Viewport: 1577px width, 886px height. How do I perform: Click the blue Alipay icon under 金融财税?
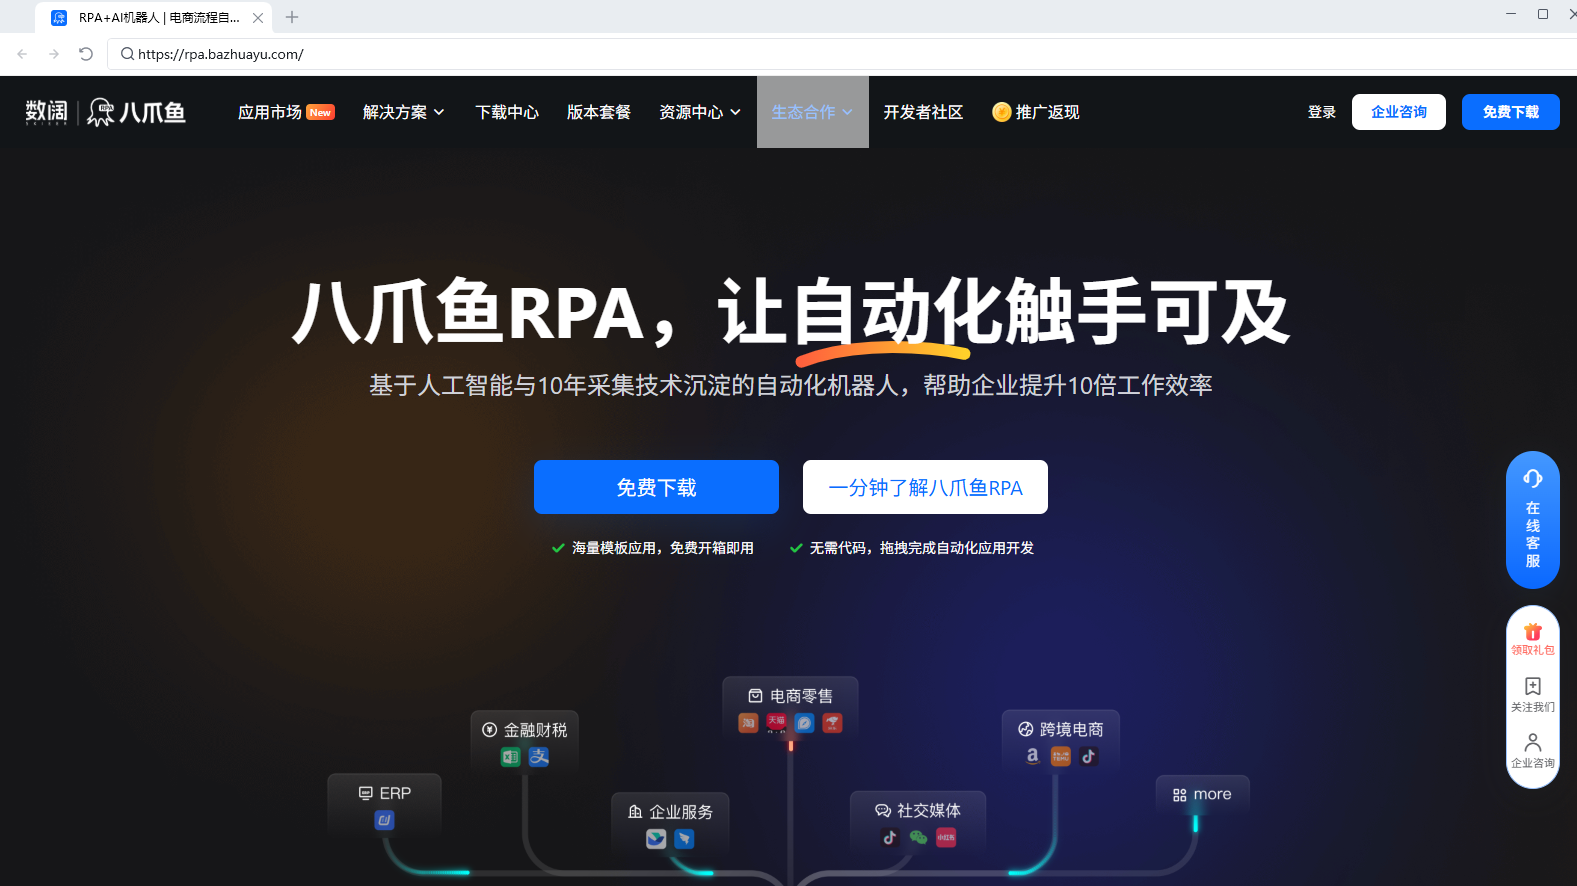pos(539,757)
